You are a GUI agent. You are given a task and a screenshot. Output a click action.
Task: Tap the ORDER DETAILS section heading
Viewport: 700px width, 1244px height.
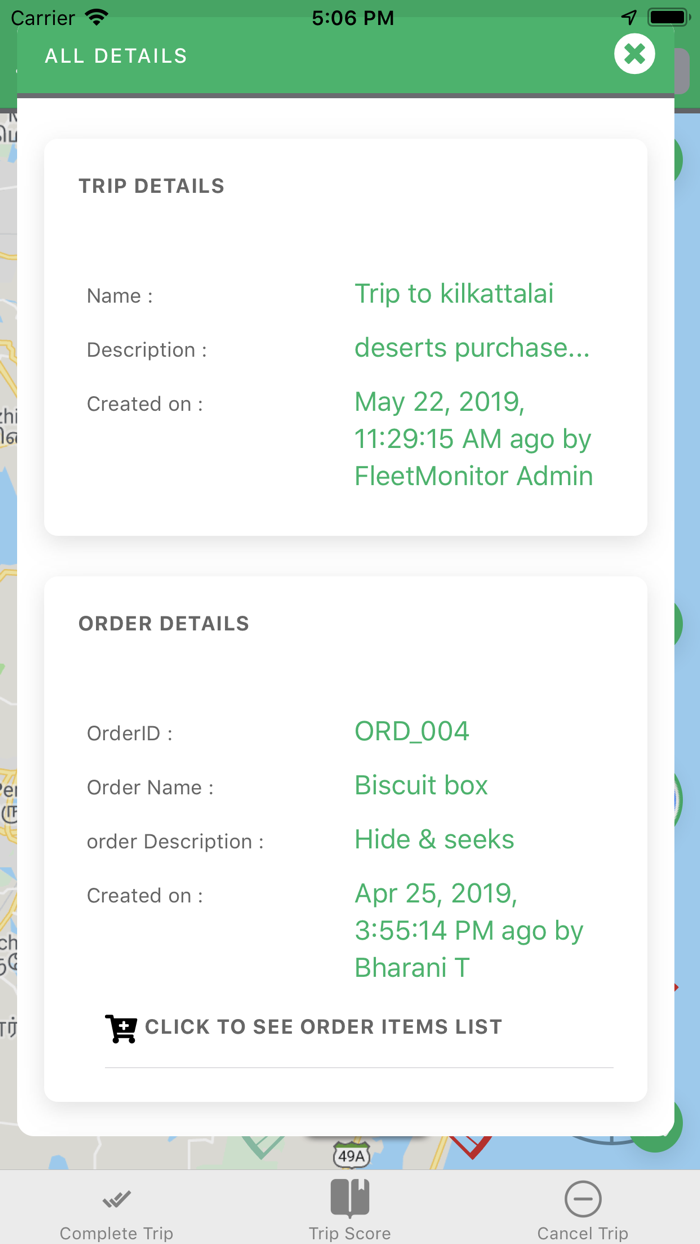tap(164, 624)
